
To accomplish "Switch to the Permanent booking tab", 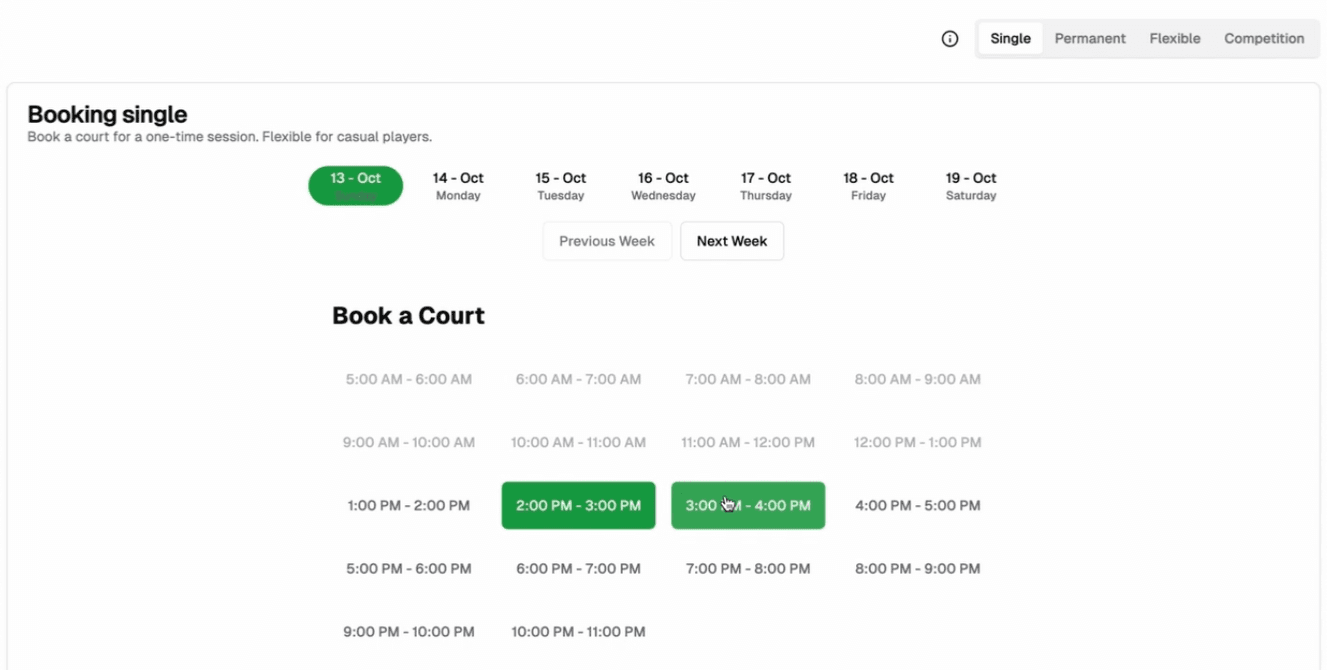I will pos(1090,39).
